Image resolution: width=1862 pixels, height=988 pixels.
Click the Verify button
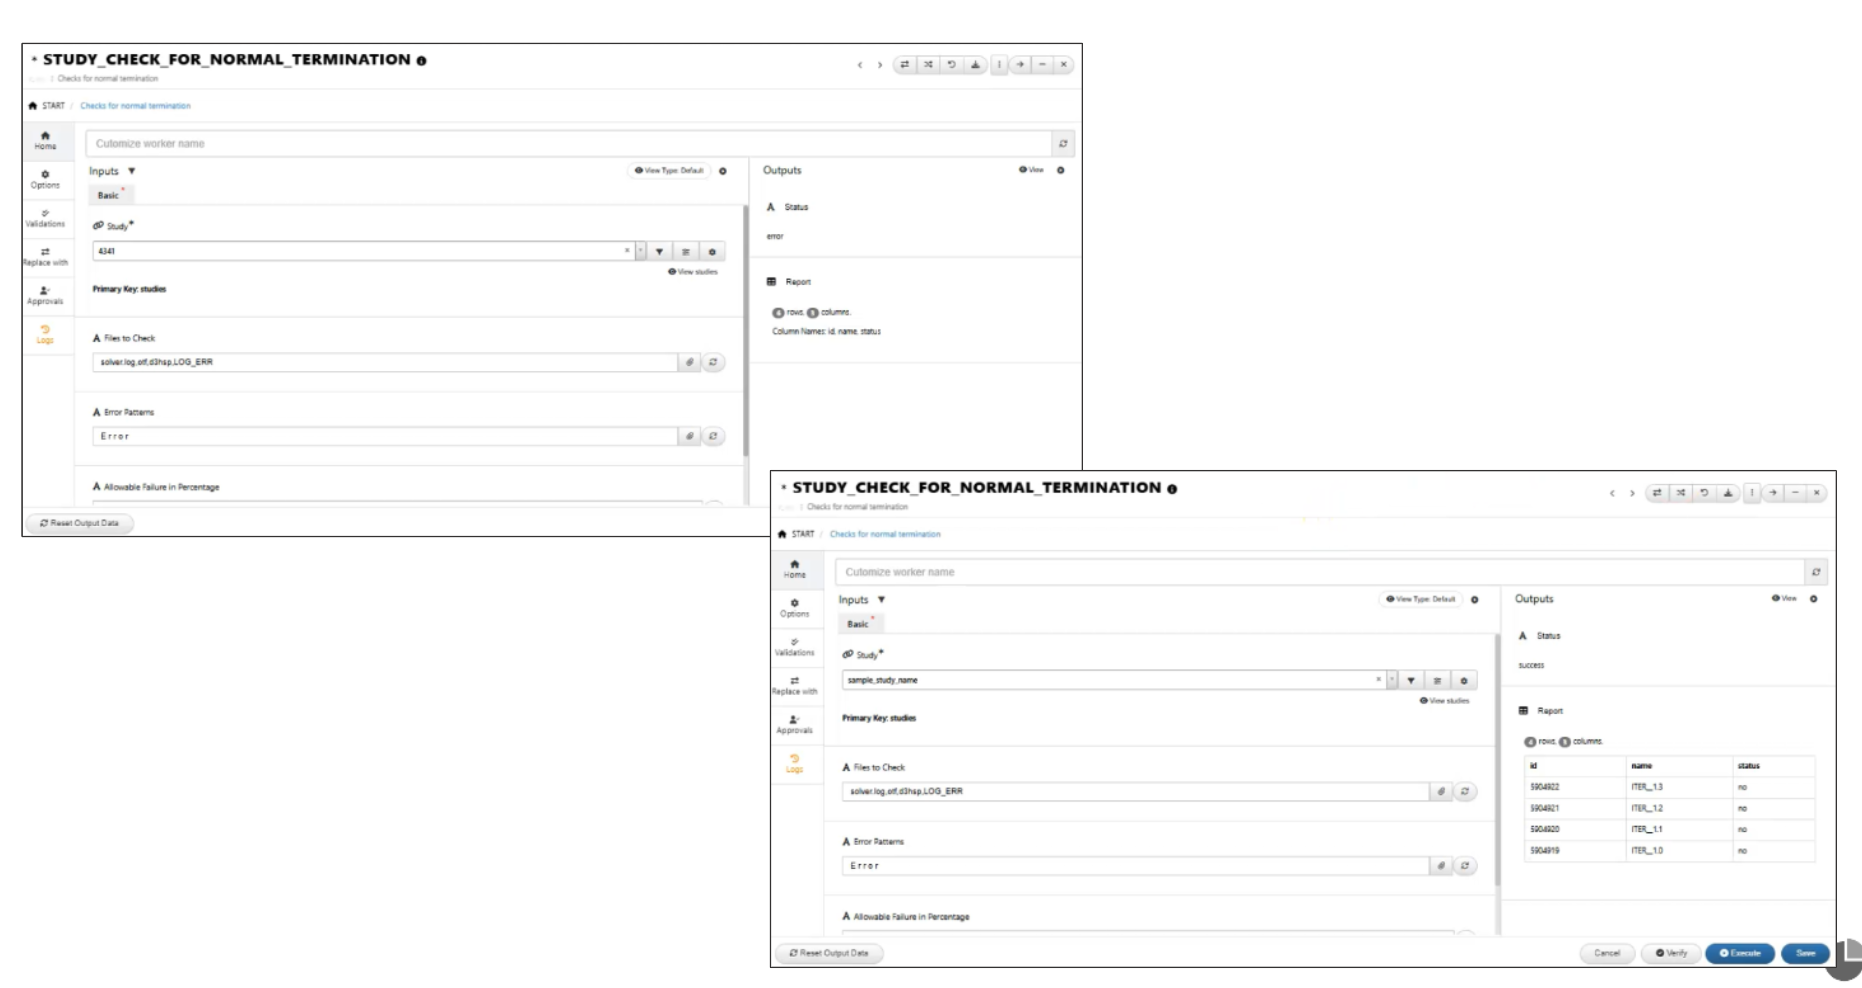coord(1671,953)
